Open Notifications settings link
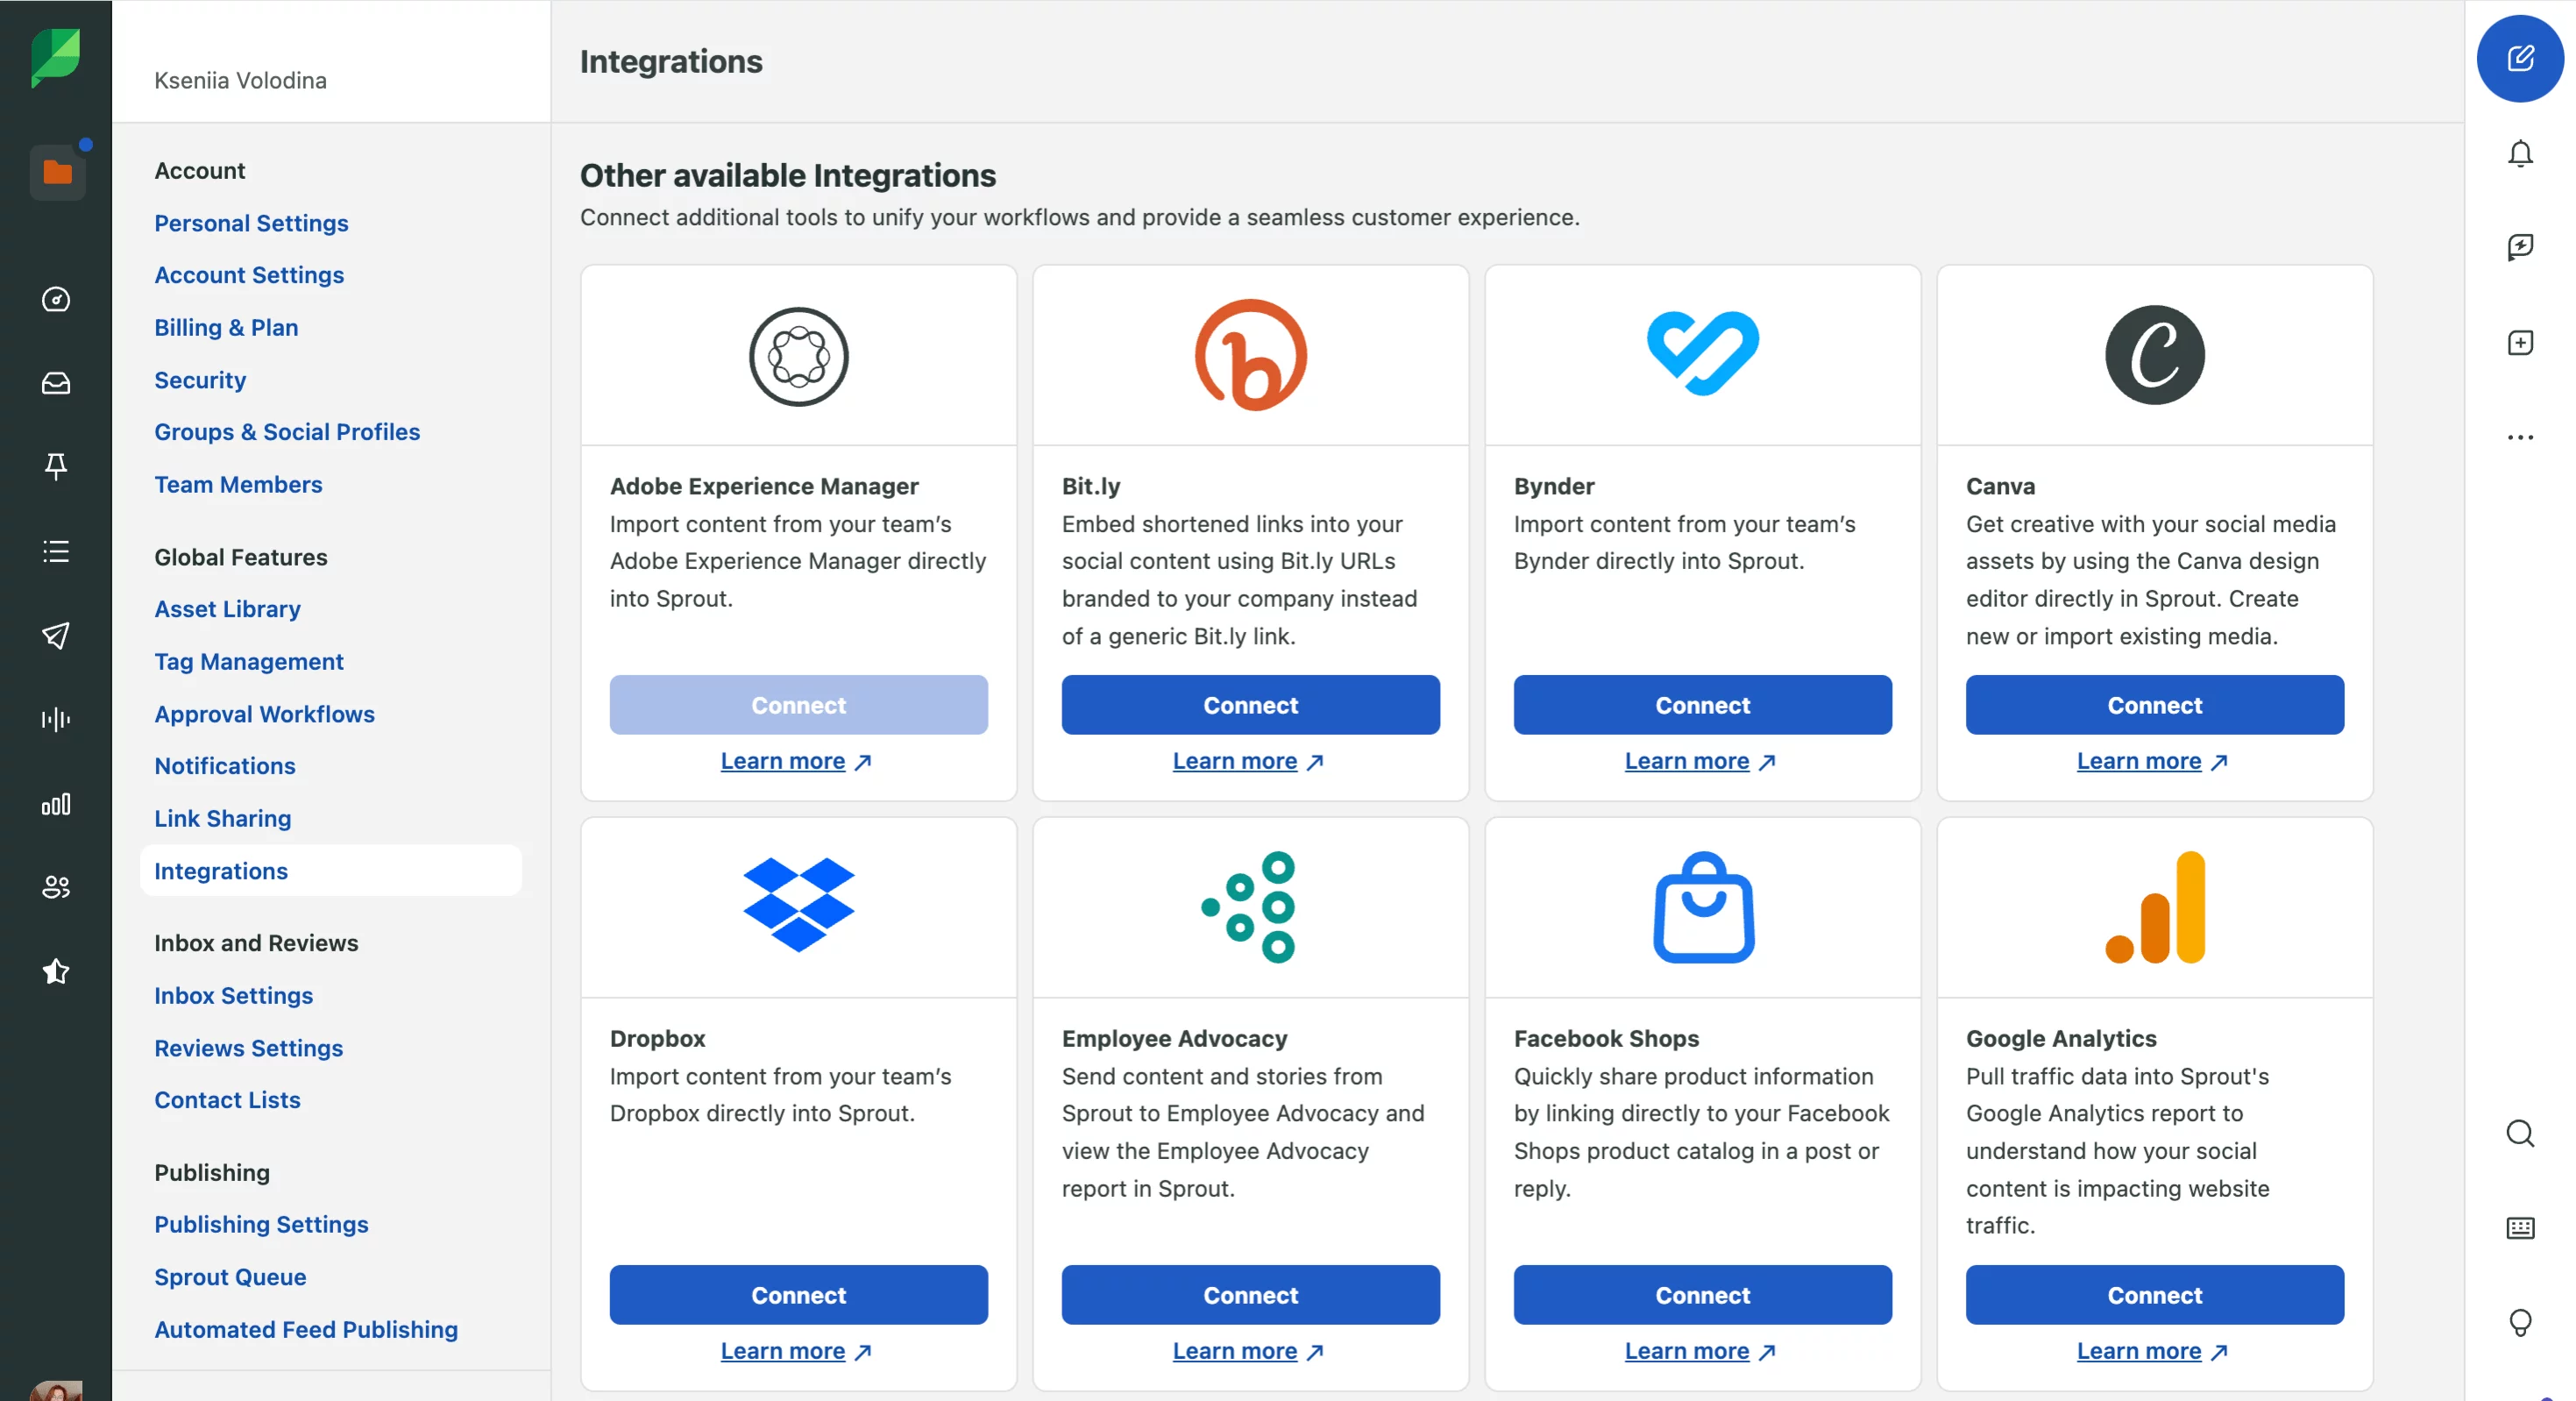 click(225, 766)
